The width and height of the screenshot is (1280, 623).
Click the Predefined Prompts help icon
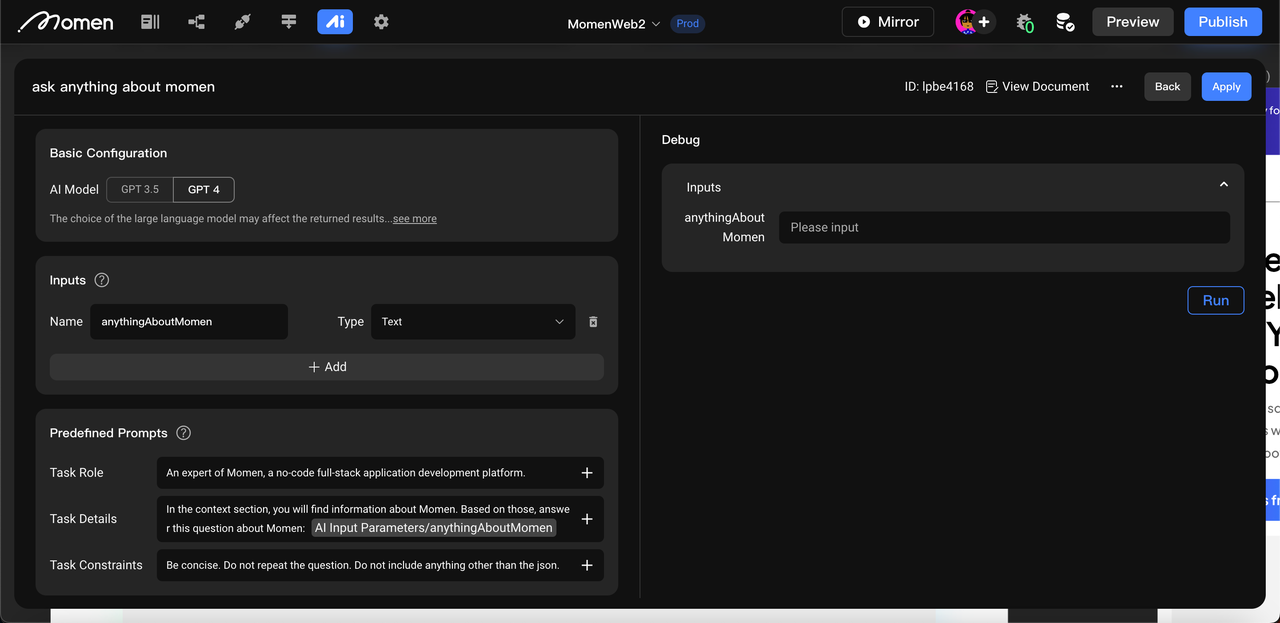(183, 433)
